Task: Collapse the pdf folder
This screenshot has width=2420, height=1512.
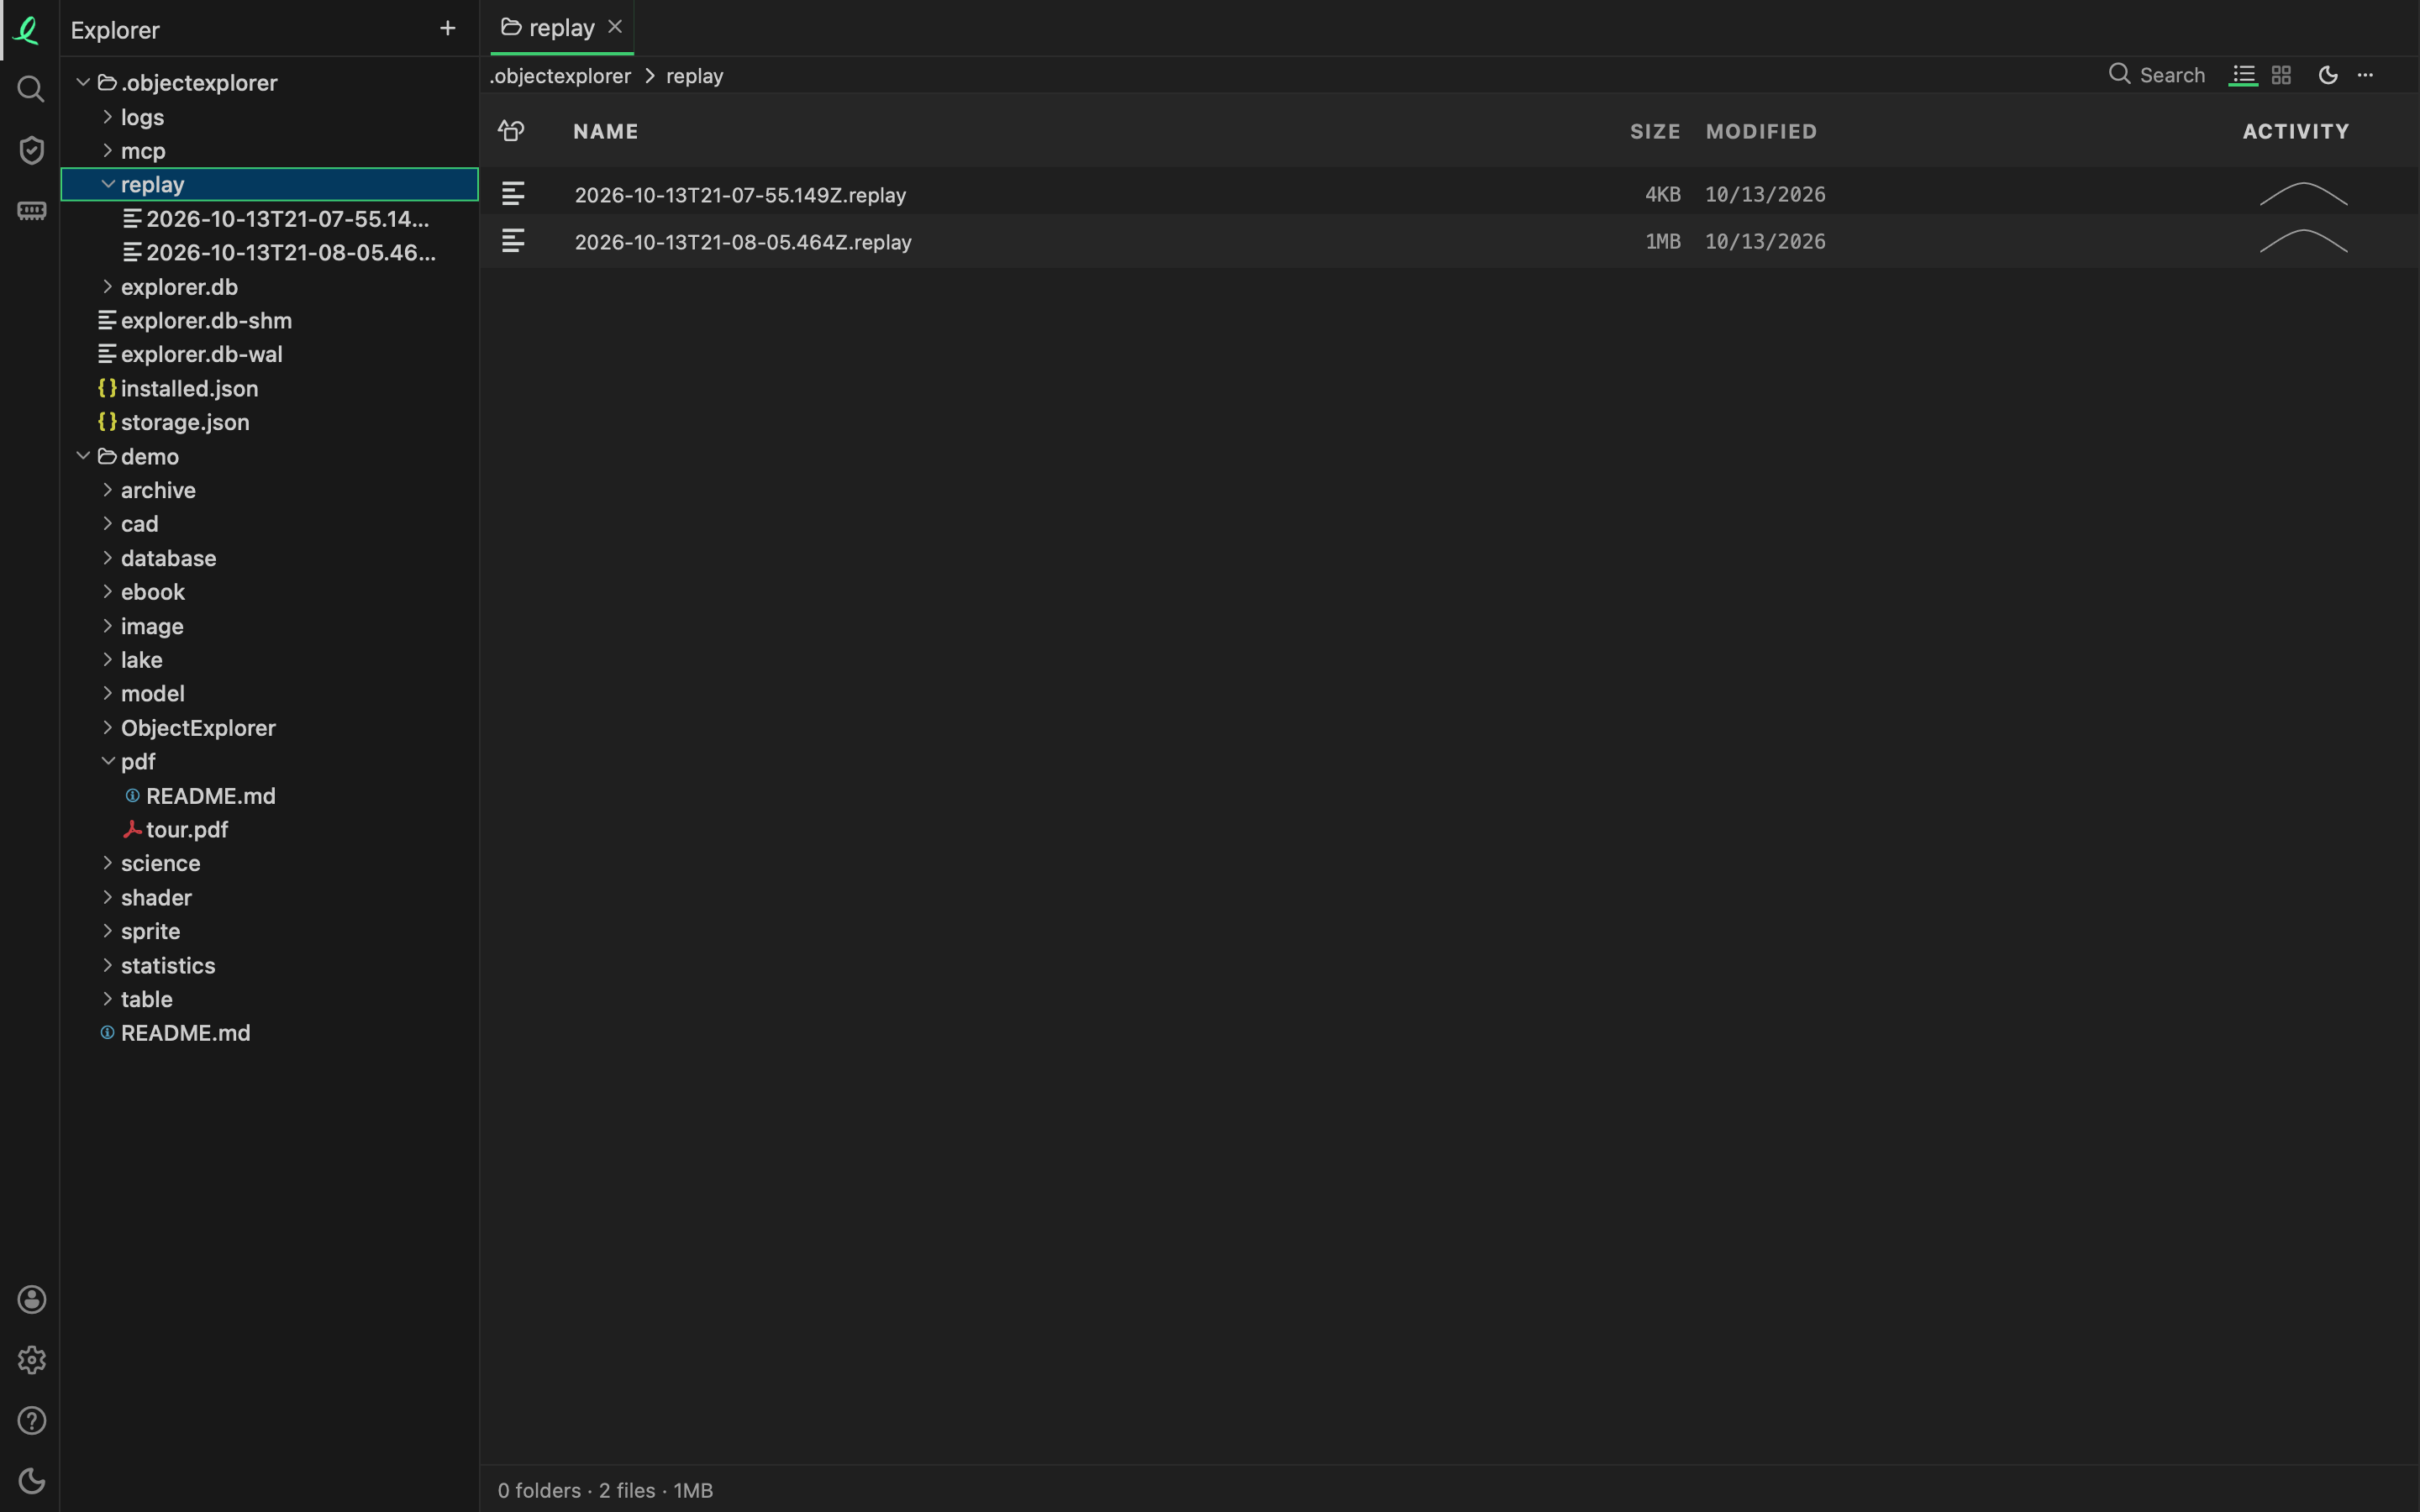Action: click(108, 761)
